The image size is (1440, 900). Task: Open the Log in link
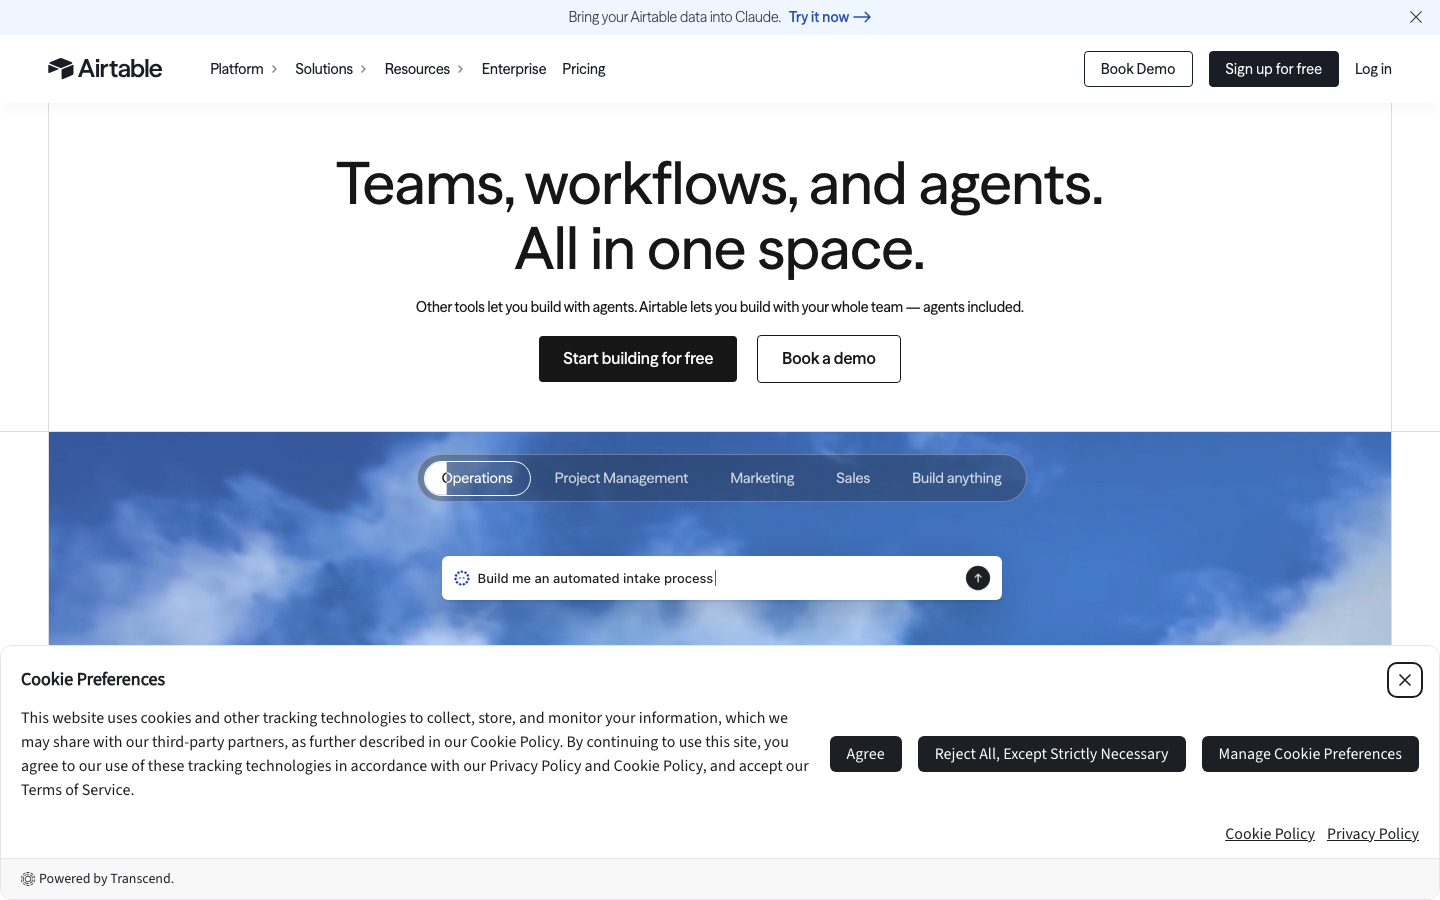tap(1373, 69)
